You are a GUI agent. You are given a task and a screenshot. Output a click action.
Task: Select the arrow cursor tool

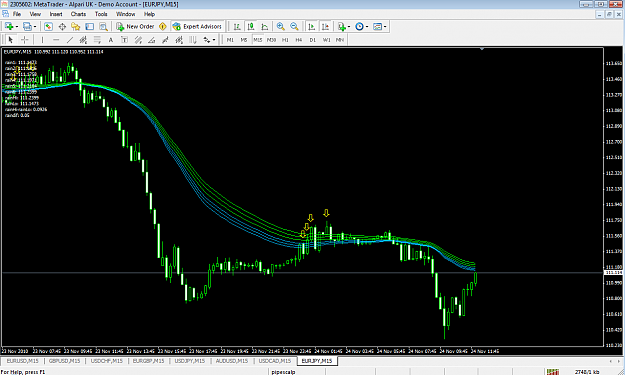pos(11,40)
